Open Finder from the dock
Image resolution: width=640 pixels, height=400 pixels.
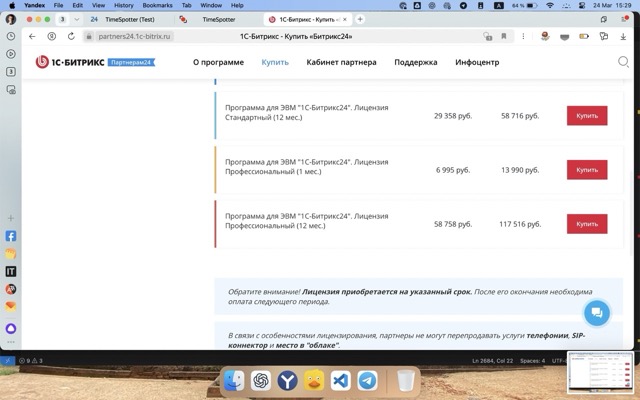(234, 381)
